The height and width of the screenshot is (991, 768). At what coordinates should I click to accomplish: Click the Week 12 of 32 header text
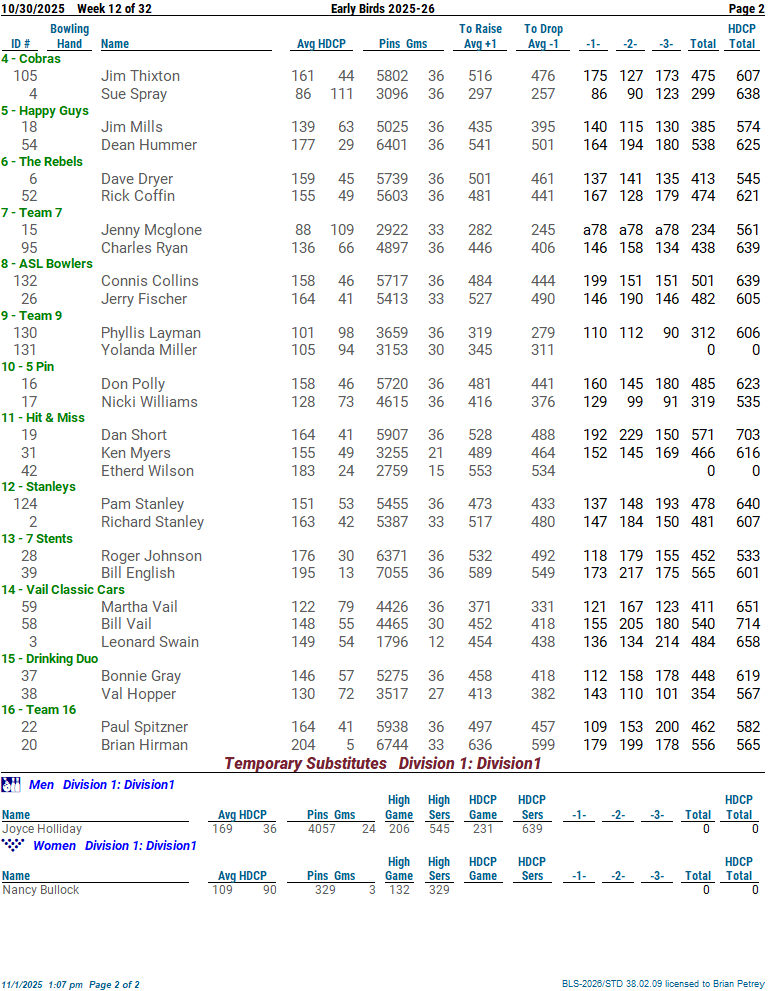[x=114, y=9]
